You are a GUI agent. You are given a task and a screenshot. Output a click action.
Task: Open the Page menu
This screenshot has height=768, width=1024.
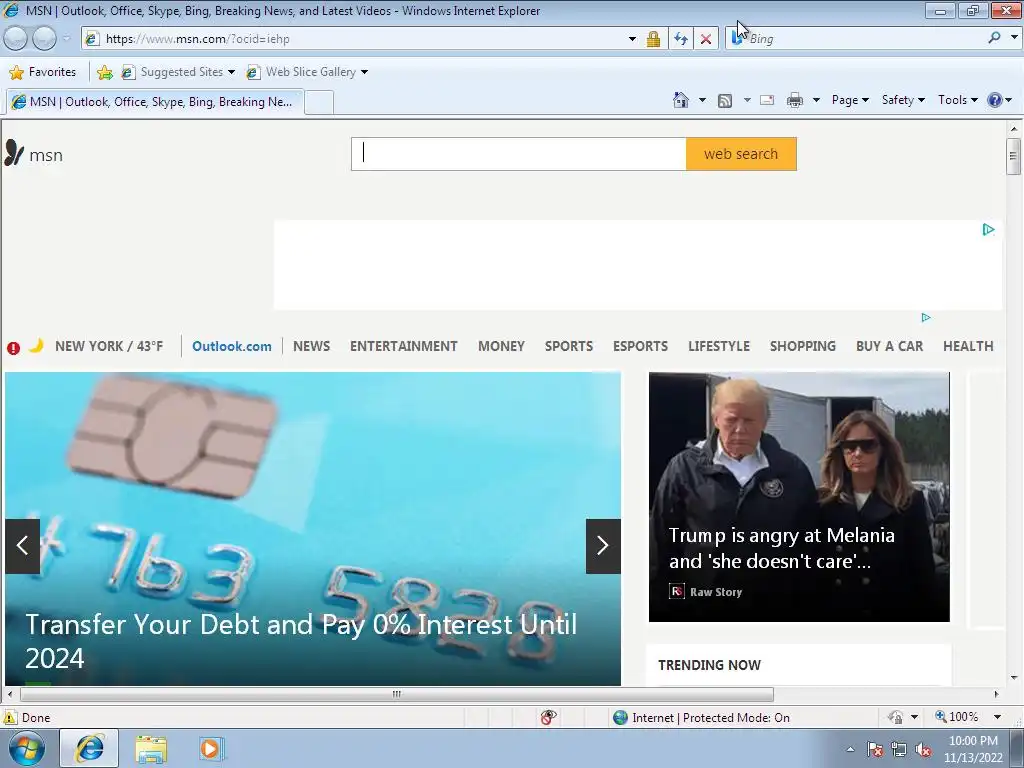click(x=850, y=100)
